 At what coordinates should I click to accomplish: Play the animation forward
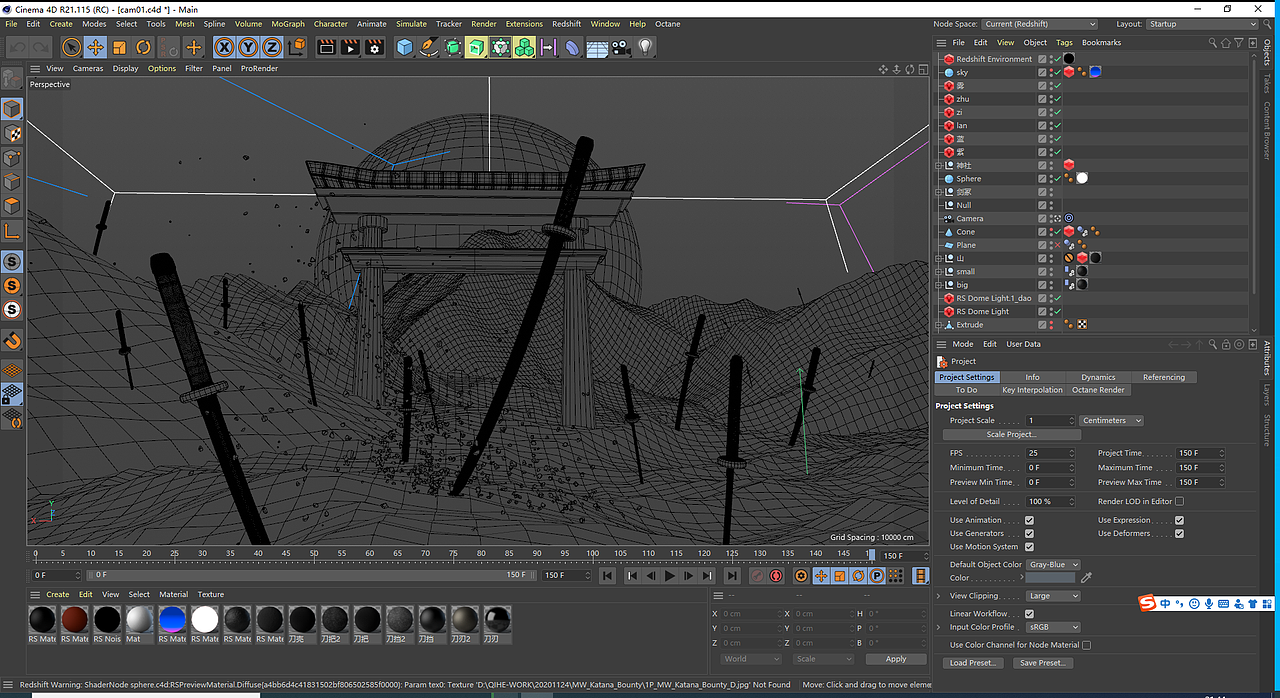coord(670,576)
